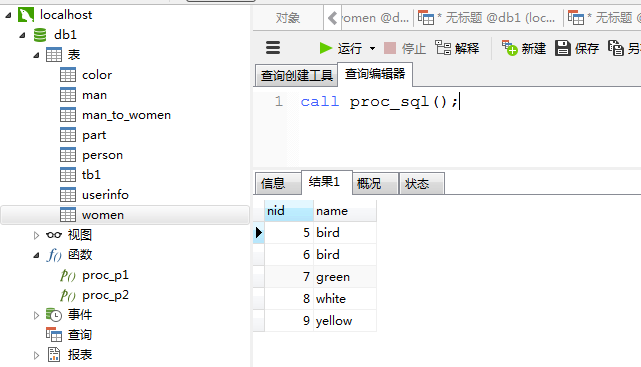Click the 函数 functions f() icon
Viewport: 641px width, 367px height.
point(54,255)
